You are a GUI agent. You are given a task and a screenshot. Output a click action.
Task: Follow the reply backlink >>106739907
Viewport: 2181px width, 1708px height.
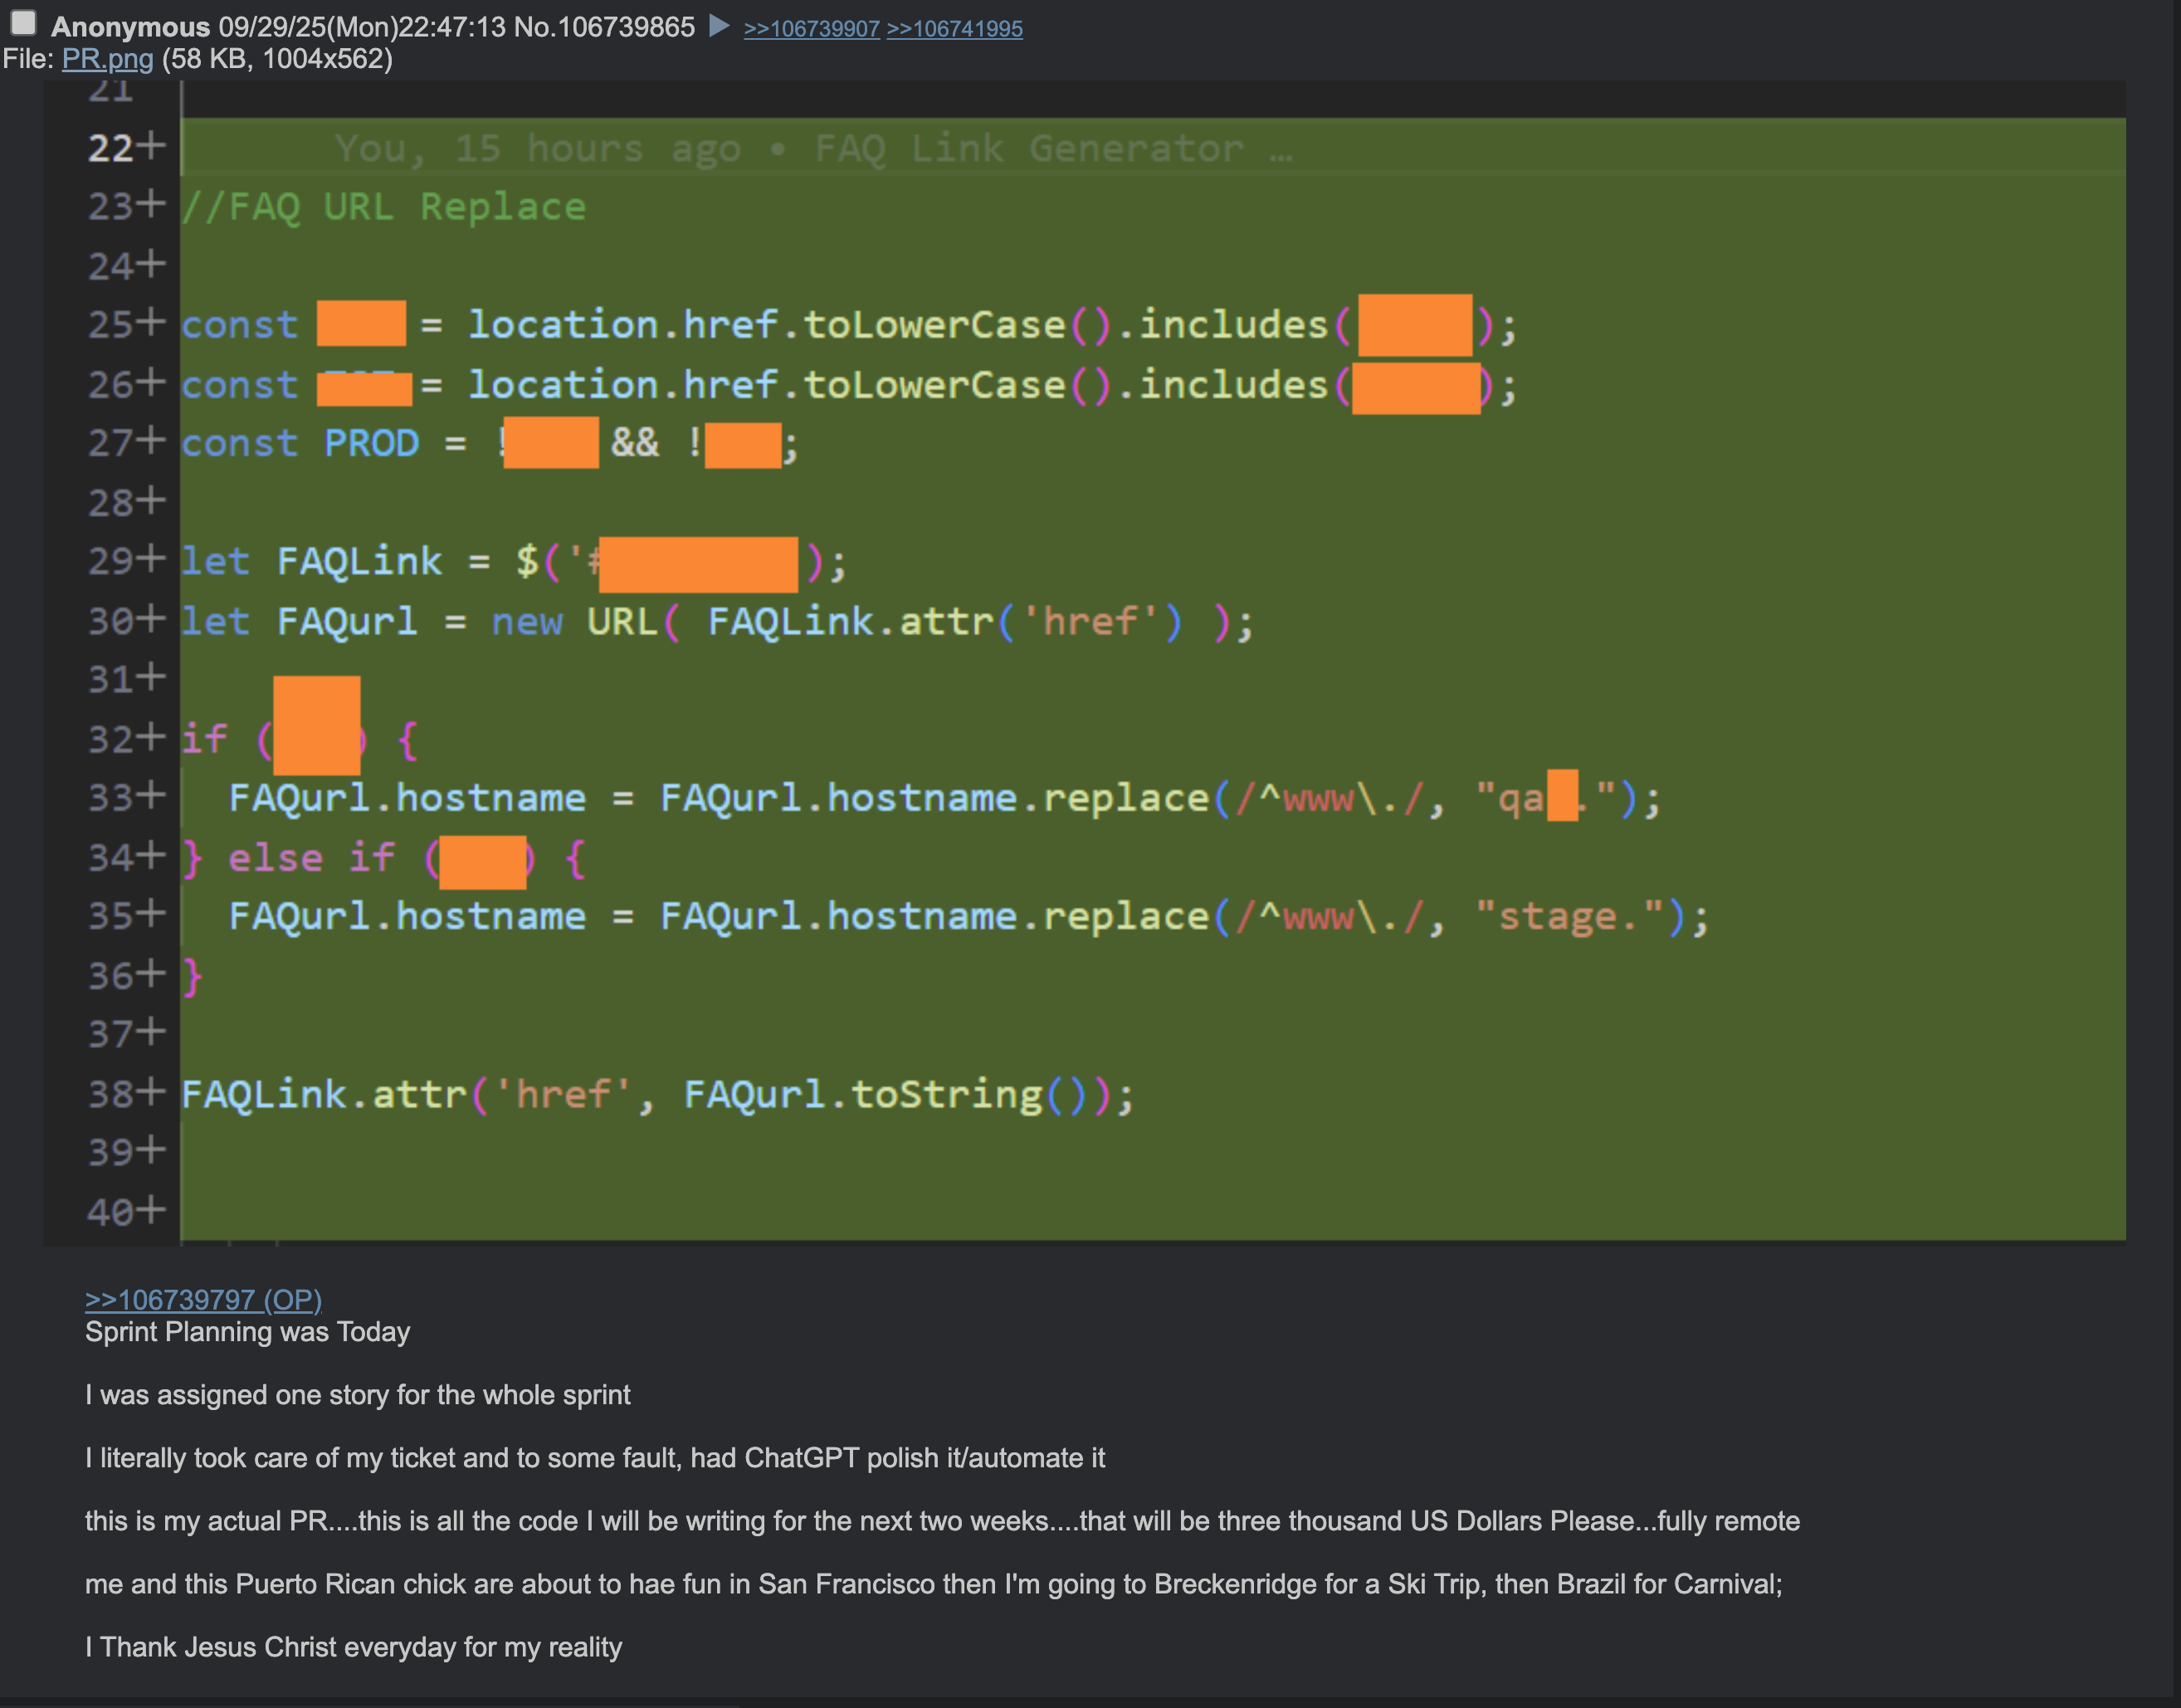[811, 28]
